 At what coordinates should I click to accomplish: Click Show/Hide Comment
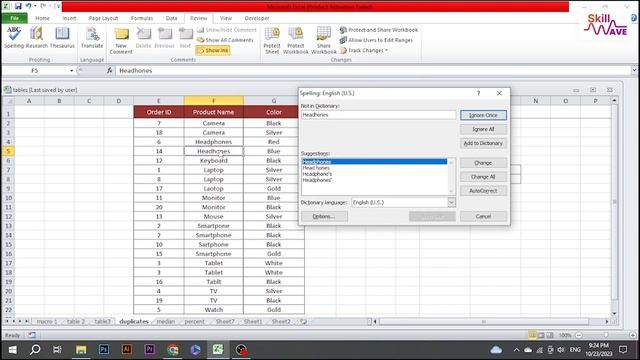pos(227,30)
